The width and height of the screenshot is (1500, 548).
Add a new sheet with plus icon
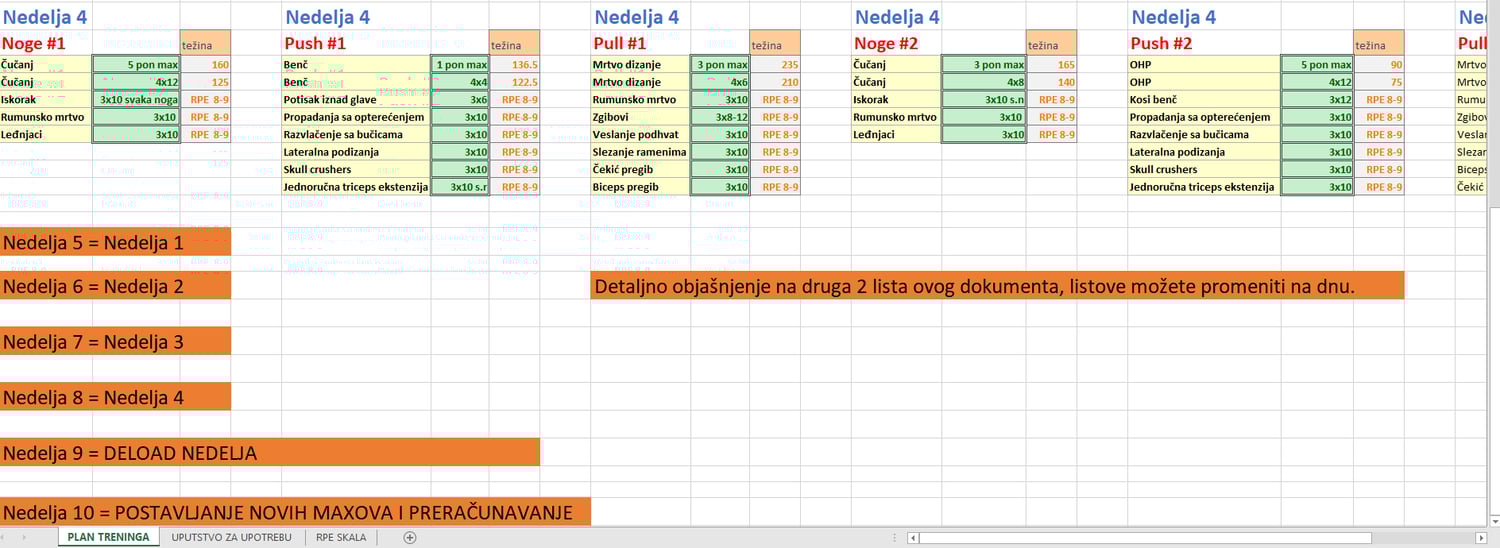[409, 538]
